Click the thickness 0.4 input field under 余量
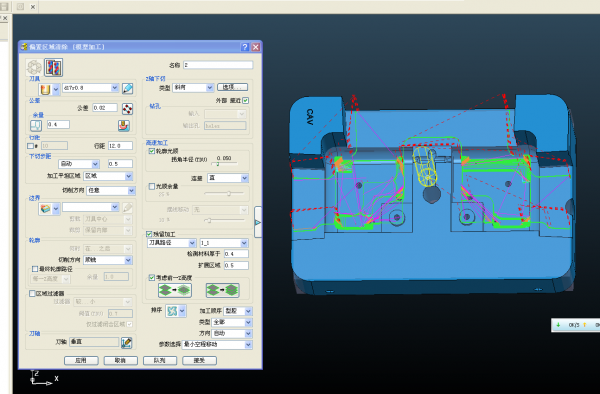600x394 pixels. (x=58, y=124)
